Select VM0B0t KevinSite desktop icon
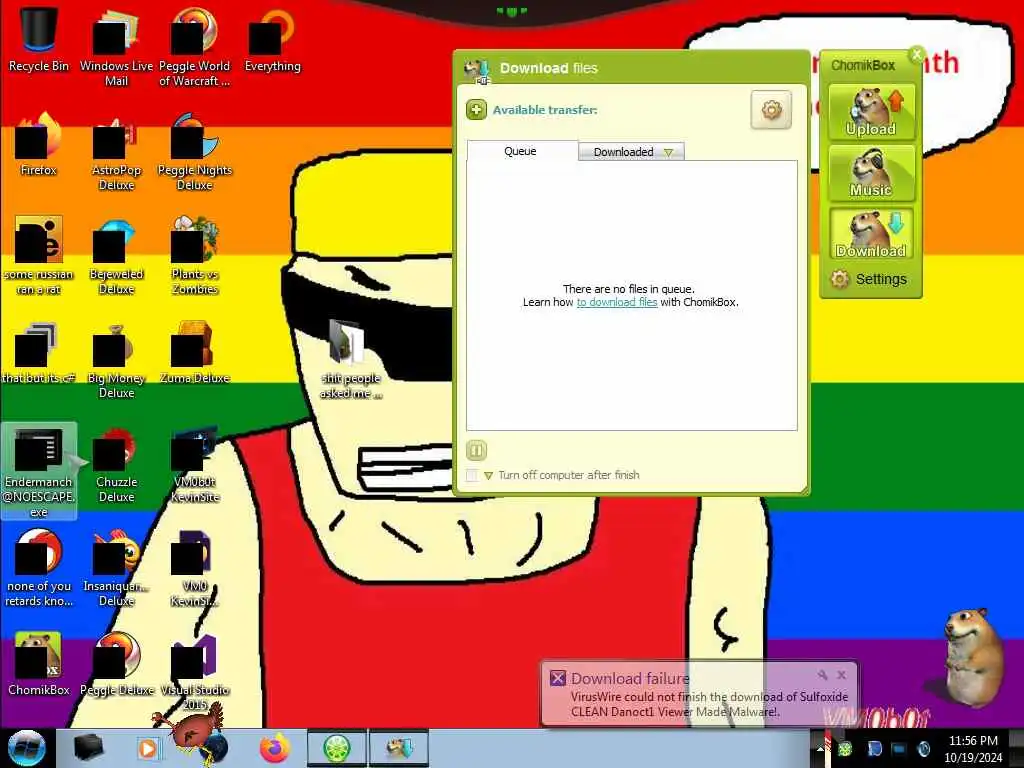Viewport: 1024px width, 768px height. point(195,464)
